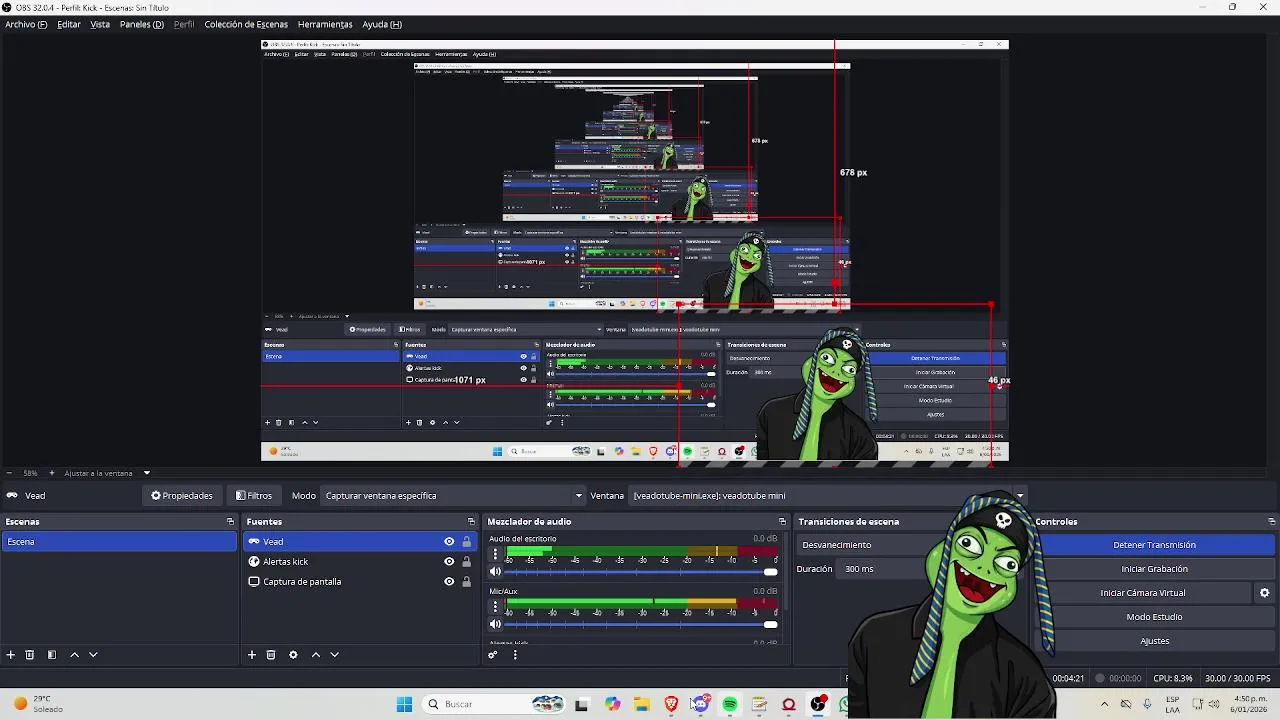Open audio mixer menu three-dots at bottom
Image resolution: width=1280 pixels, height=720 pixels.
point(515,655)
